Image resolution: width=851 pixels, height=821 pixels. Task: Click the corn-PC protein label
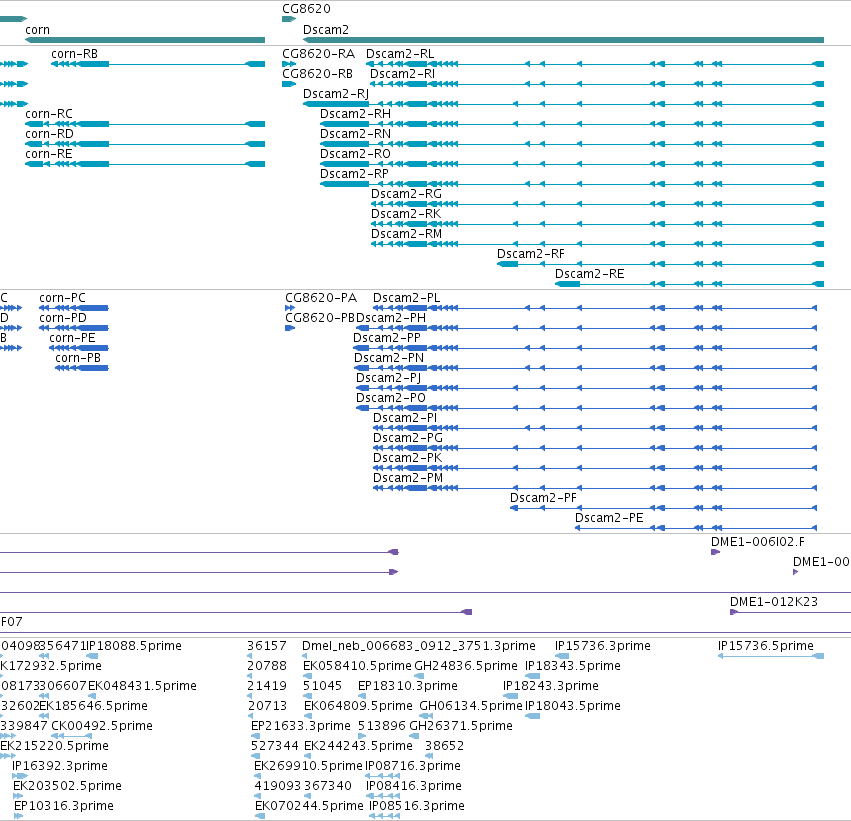pyautogui.click(x=62, y=298)
